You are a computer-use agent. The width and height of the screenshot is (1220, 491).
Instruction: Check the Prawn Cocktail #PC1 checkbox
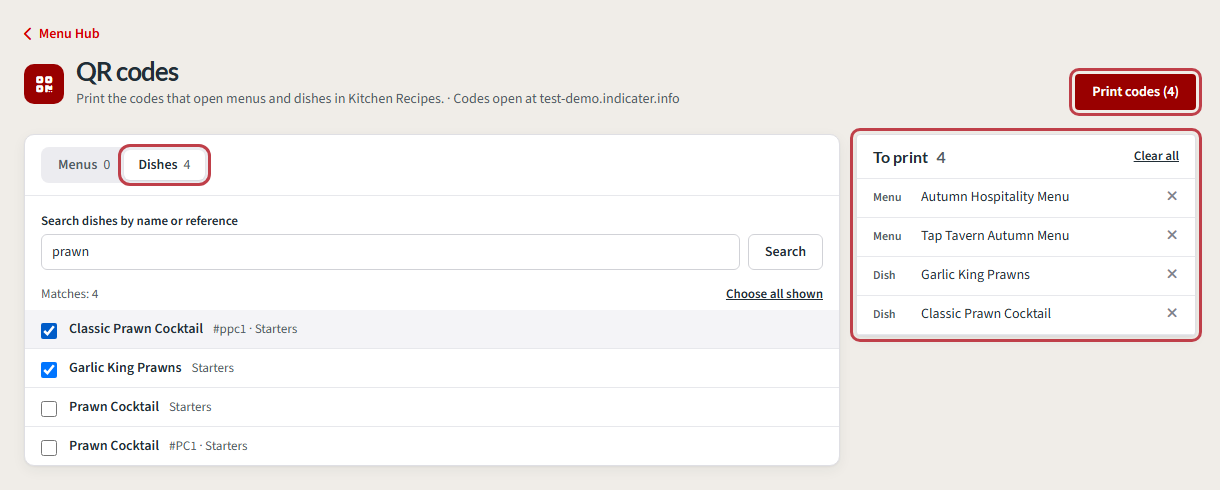pos(49,447)
